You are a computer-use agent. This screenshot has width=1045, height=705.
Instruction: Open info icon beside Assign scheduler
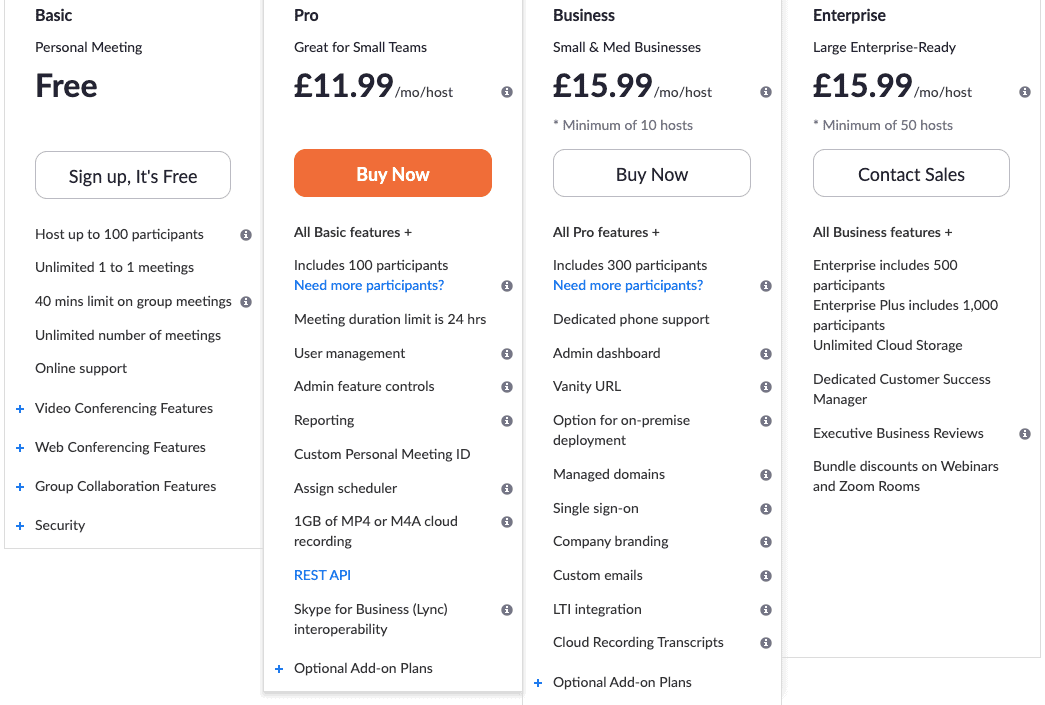coord(507,489)
